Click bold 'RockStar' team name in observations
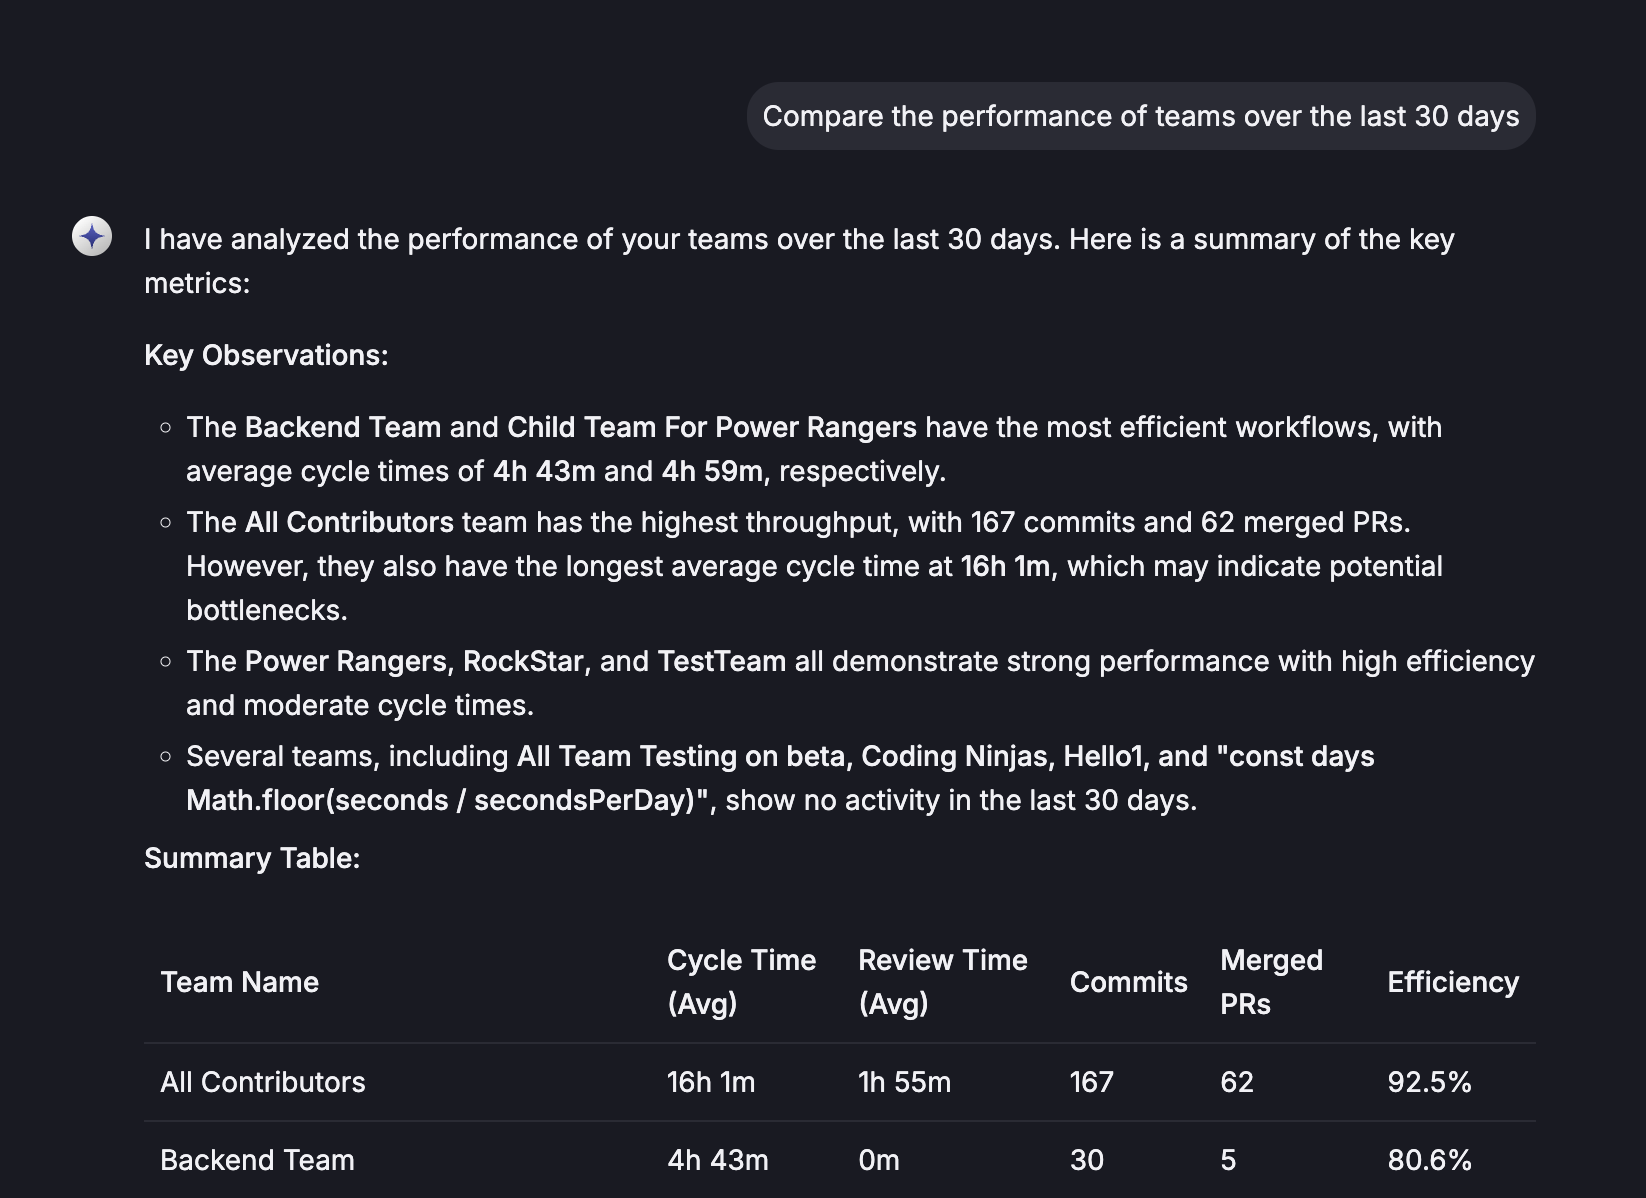This screenshot has width=1646, height=1198. (x=523, y=661)
